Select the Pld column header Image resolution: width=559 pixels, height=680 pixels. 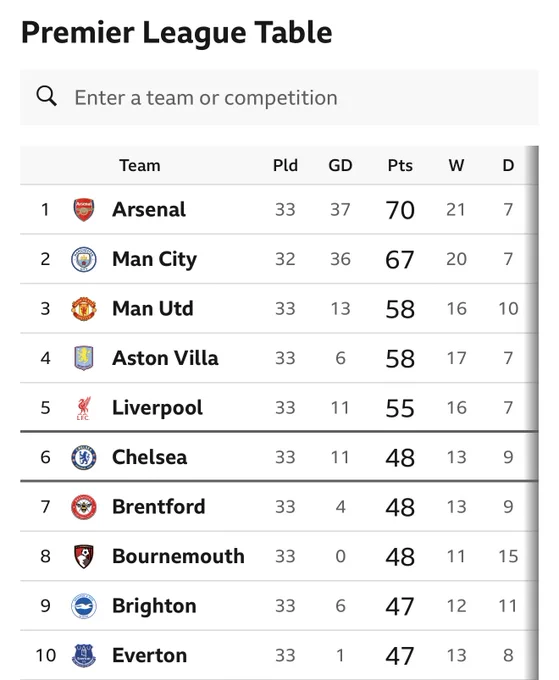click(285, 165)
